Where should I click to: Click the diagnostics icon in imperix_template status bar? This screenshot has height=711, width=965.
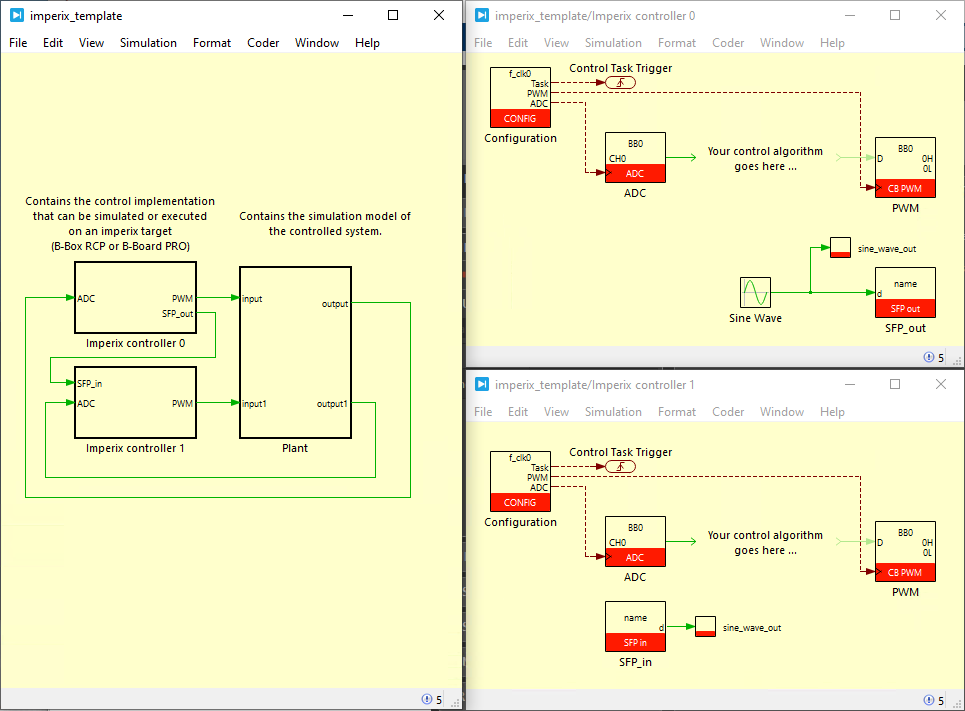tap(426, 699)
